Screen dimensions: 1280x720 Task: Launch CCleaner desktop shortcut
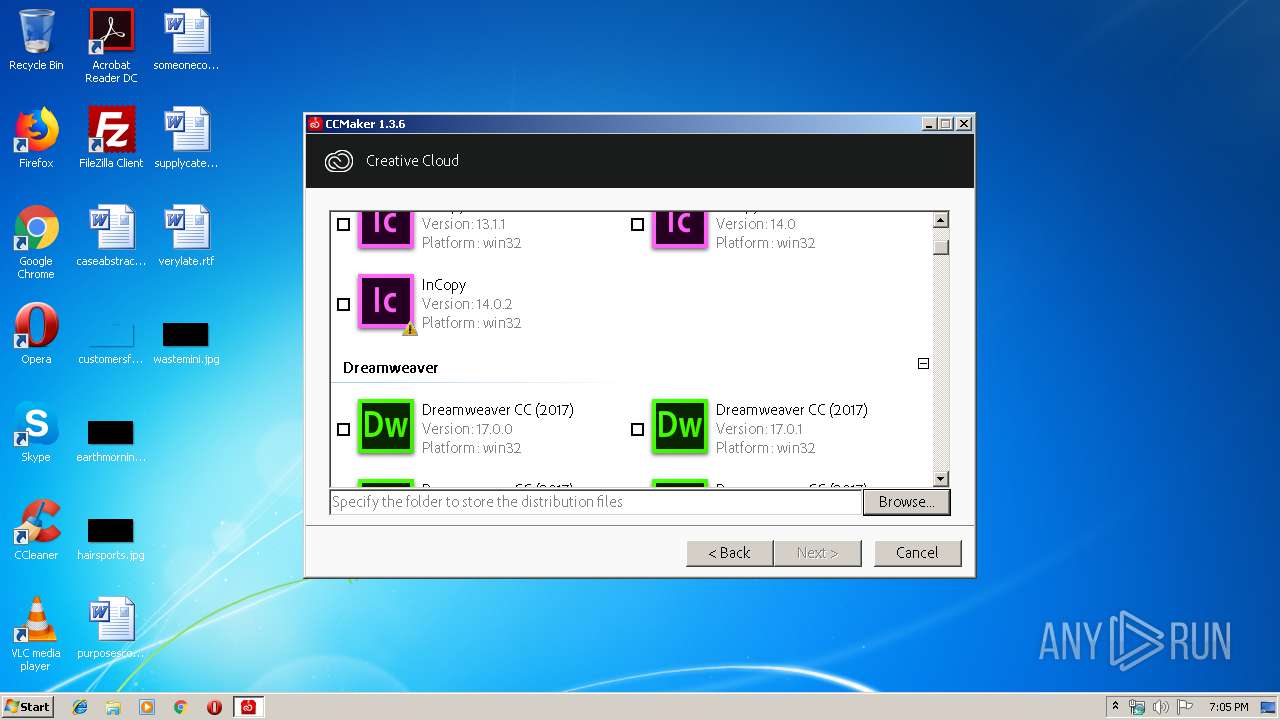click(36, 530)
